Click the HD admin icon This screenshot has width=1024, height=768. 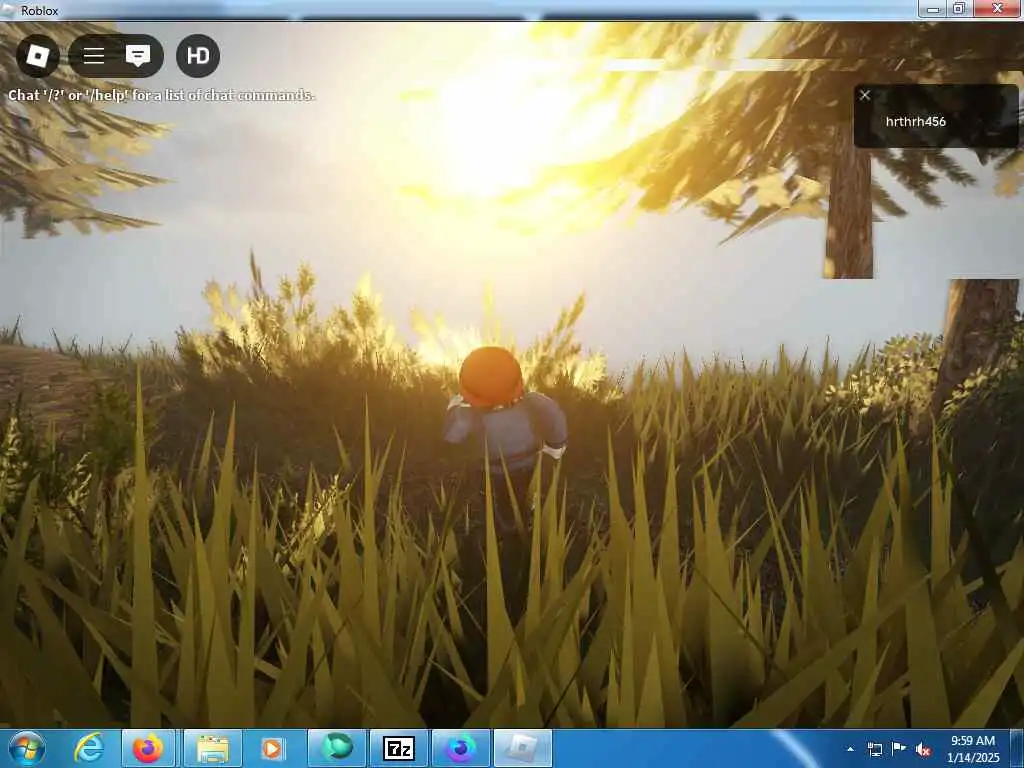[x=198, y=56]
